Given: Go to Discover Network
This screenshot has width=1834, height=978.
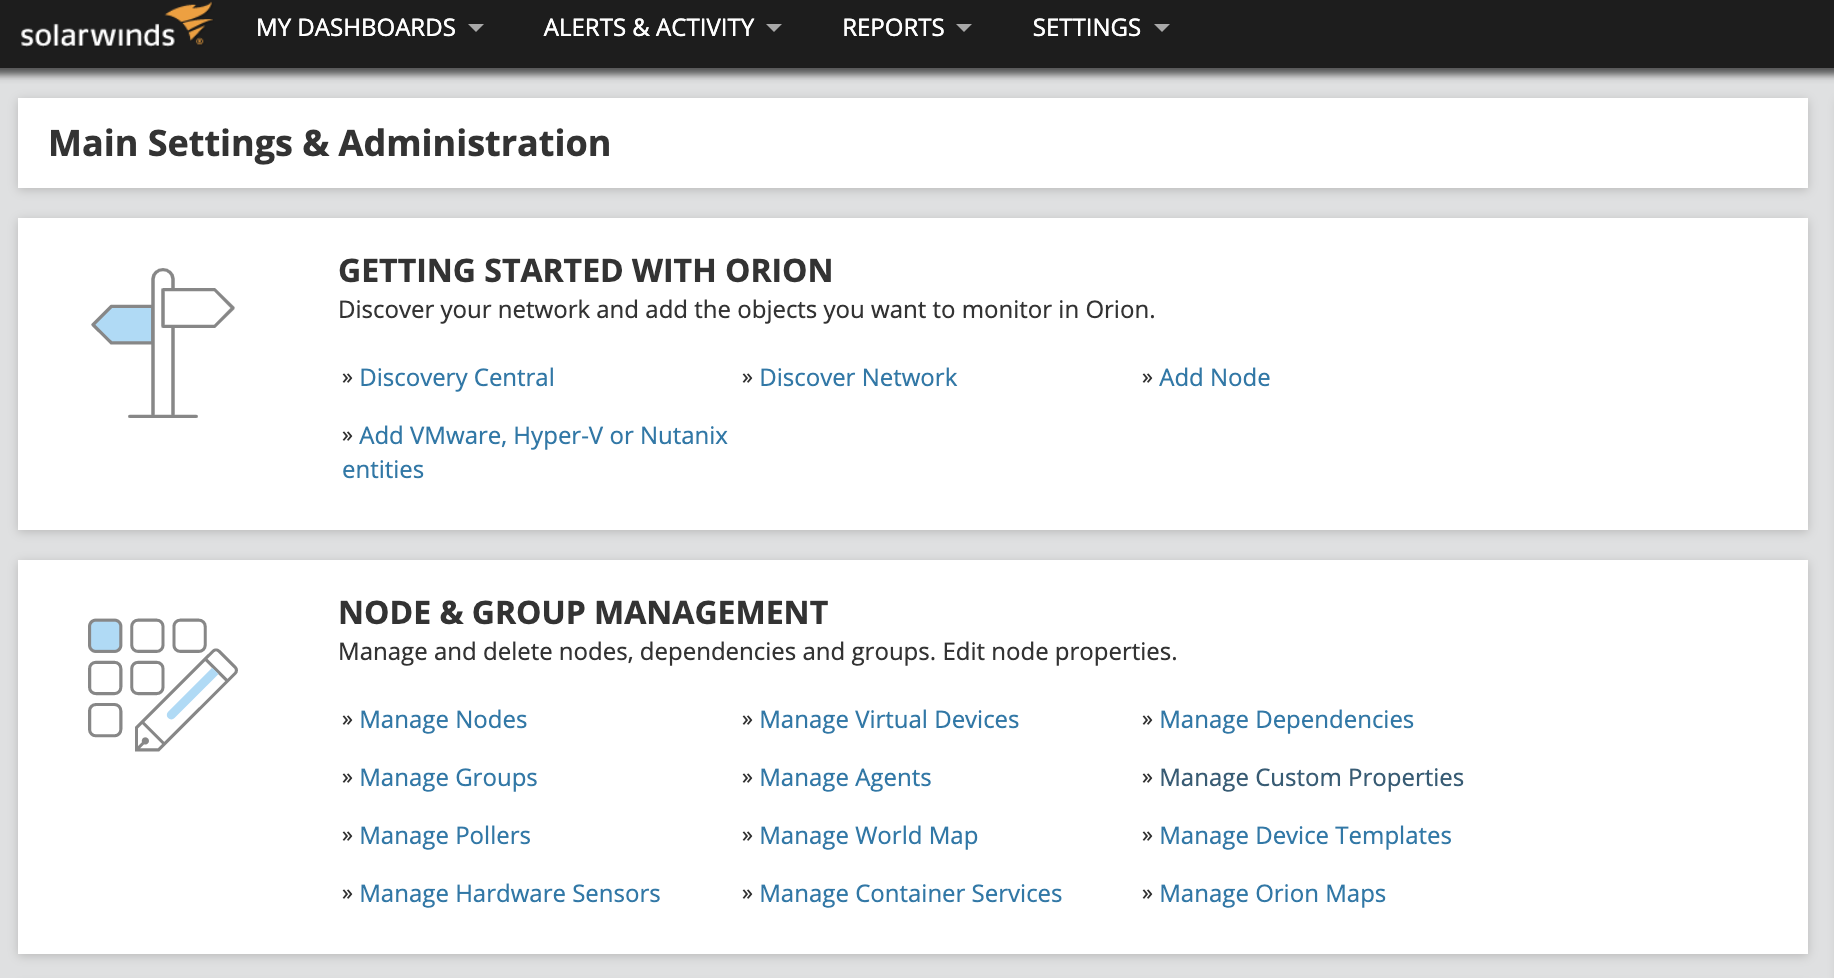Looking at the screenshot, I should 858,377.
